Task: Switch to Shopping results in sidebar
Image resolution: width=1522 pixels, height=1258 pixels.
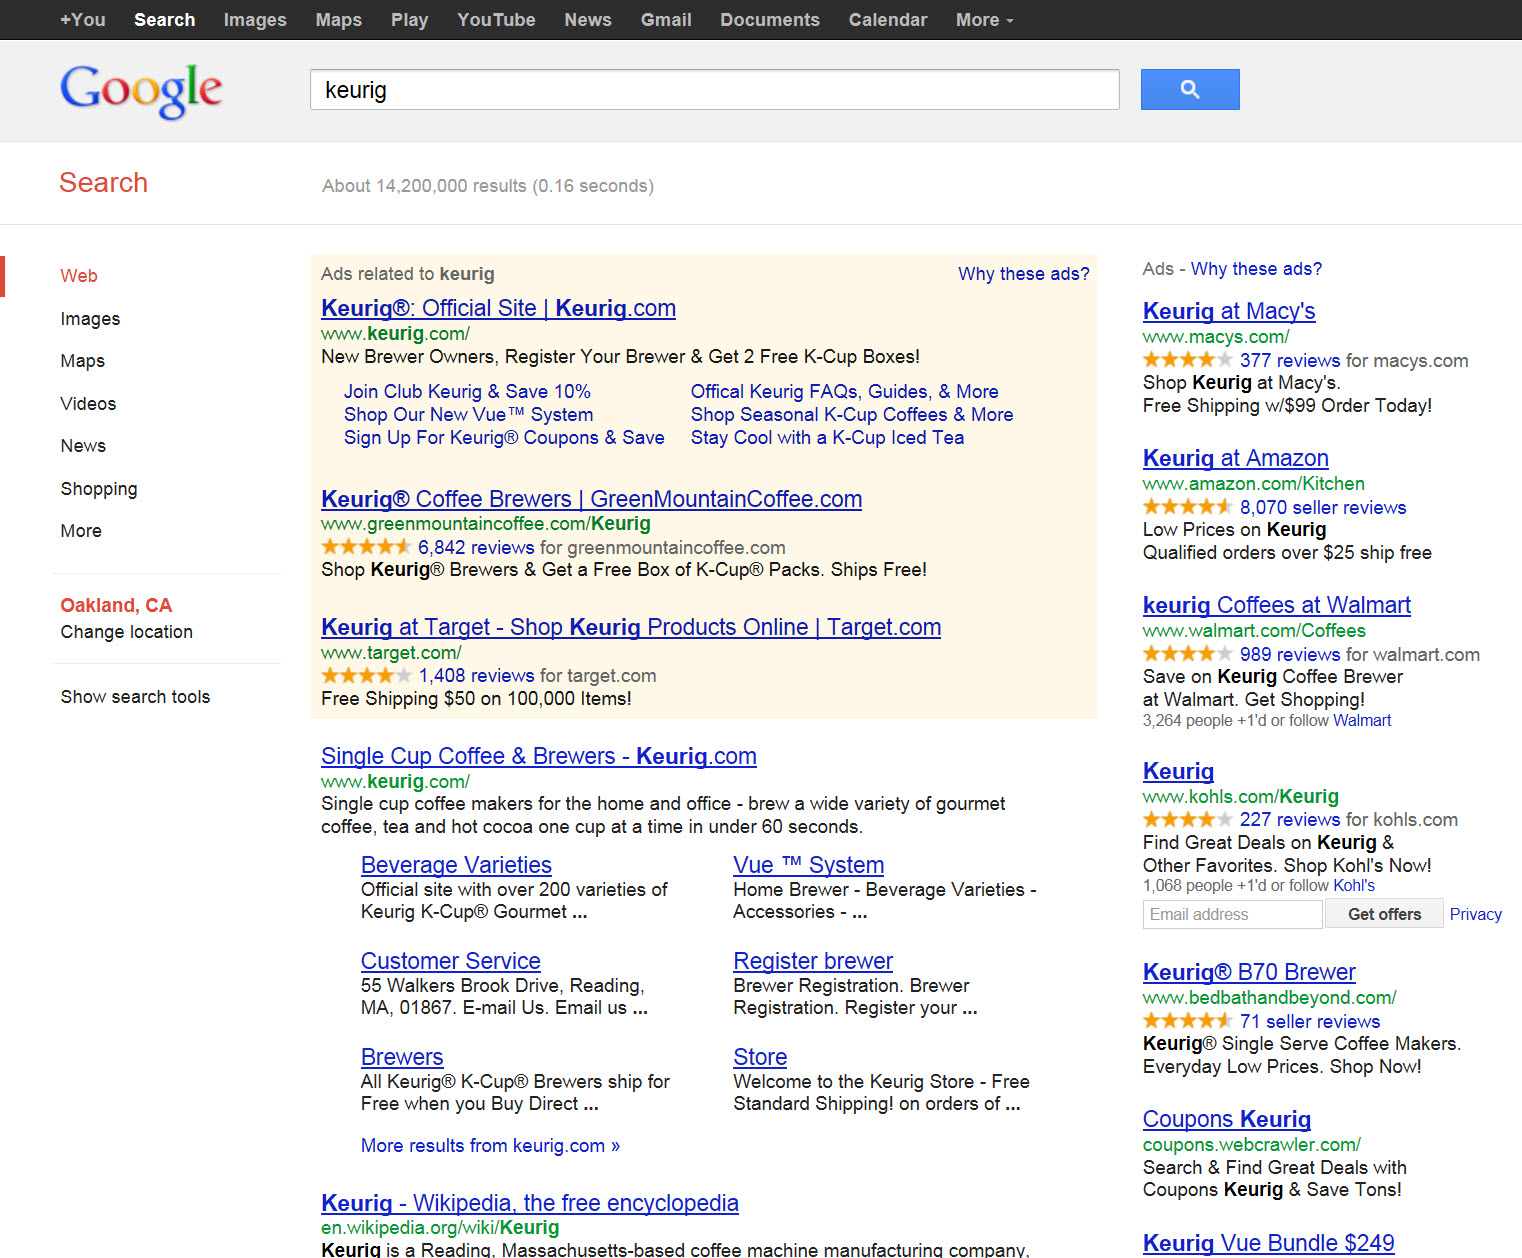Action: [x=99, y=489]
